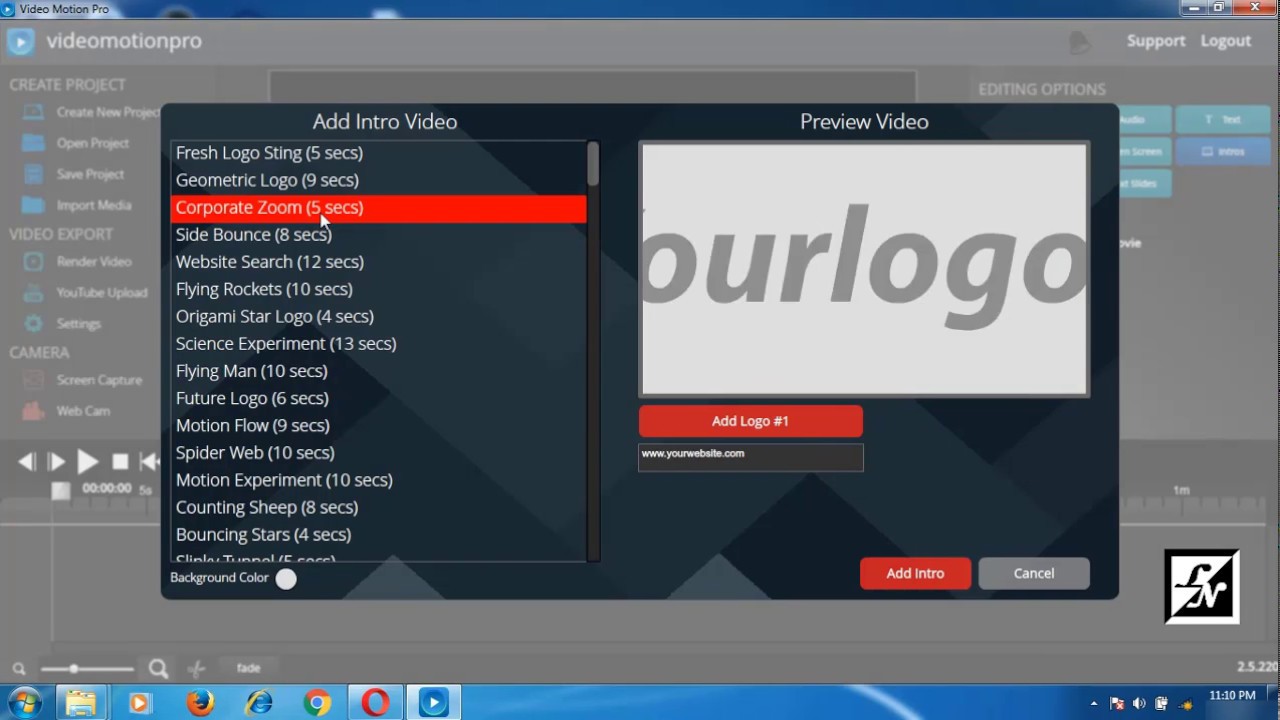Click the small zoom-out magnifier on the timeline
The width and height of the screenshot is (1280, 720).
pos(19,669)
